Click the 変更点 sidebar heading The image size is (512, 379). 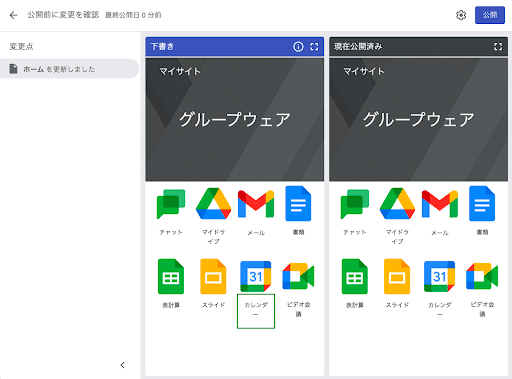[x=21, y=47]
